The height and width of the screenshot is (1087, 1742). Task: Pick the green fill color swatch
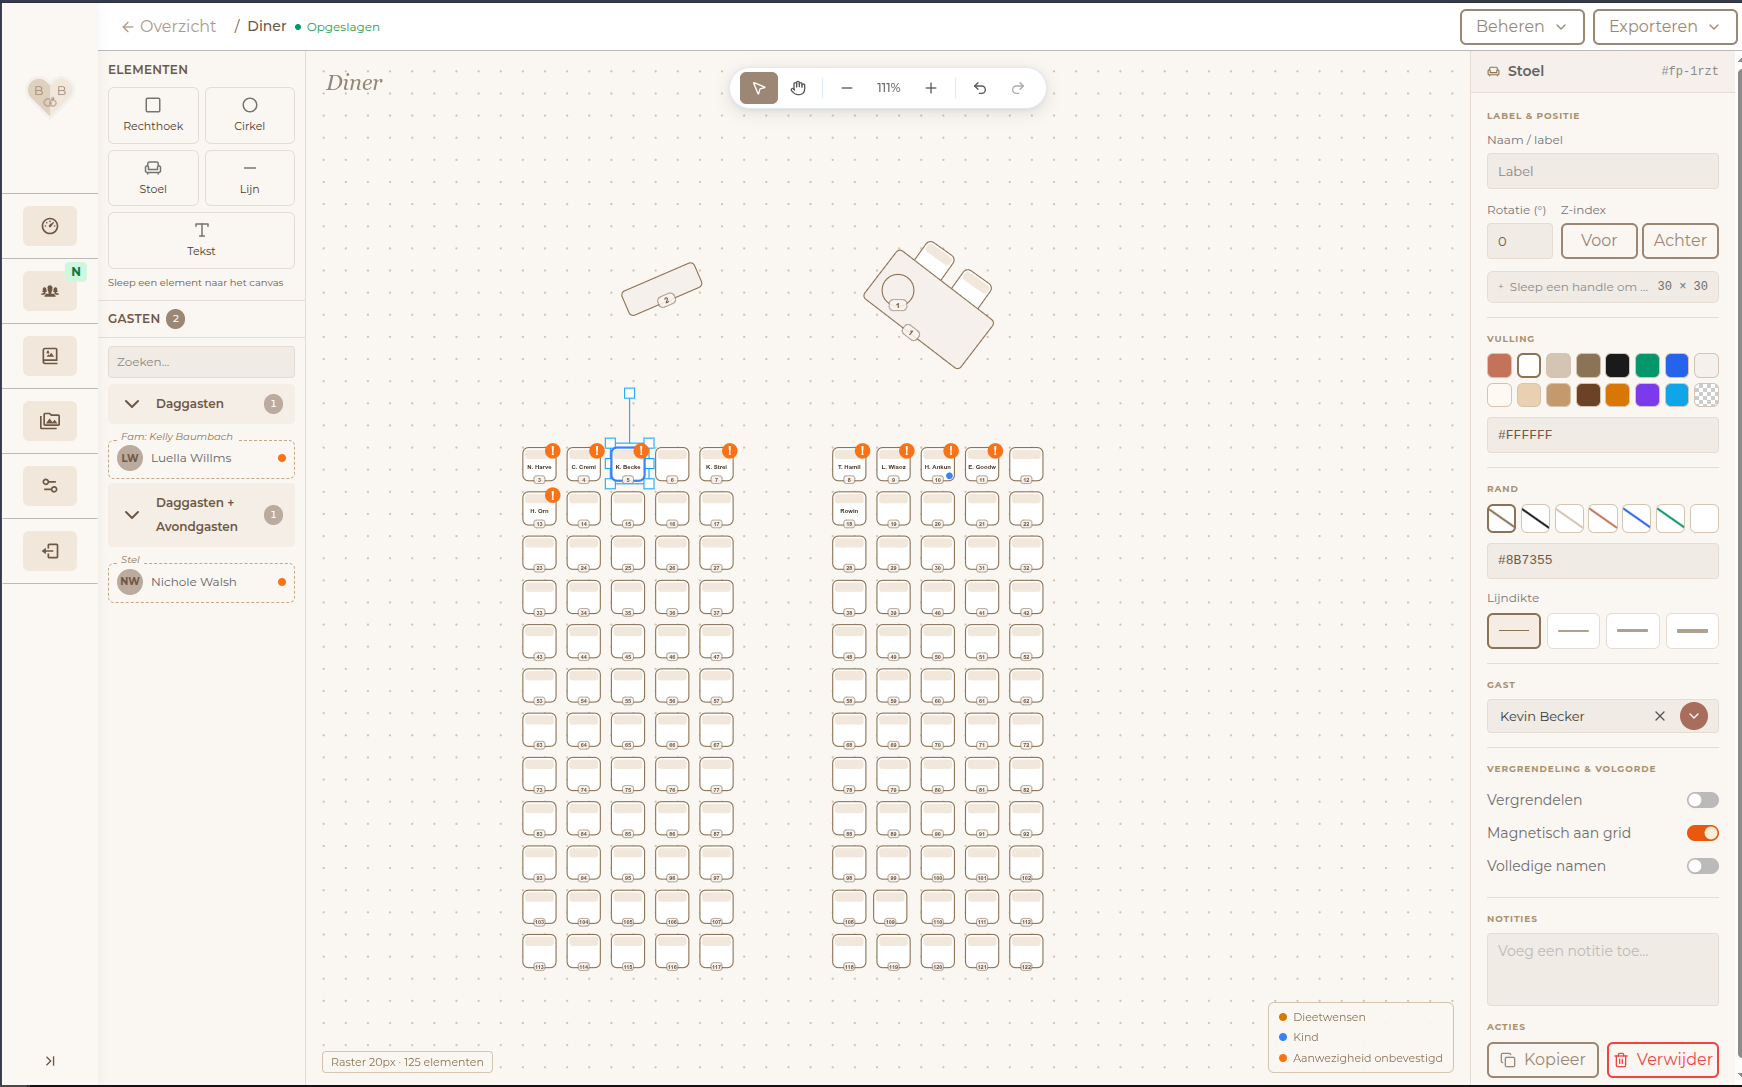coord(1647,365)
